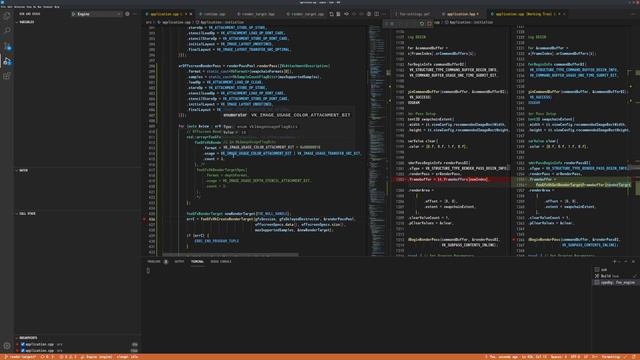The height and width of the screenshot is (360, 640).
Task: Click the line and column indicator in status bar
Action: coord(534,357)
